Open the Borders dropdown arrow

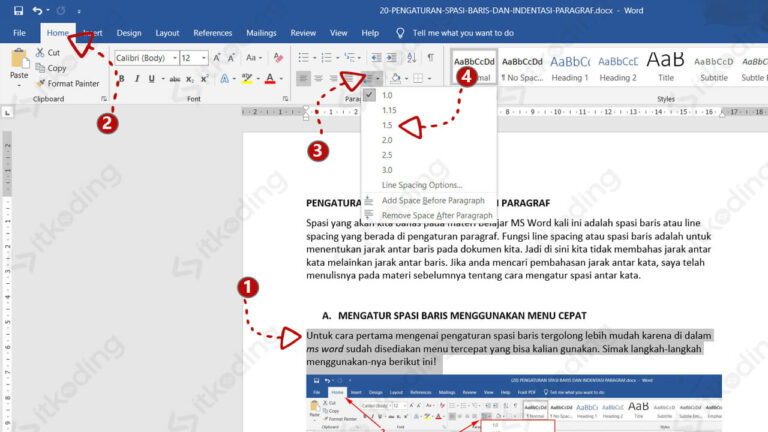pyautogui.click(x=430, y=78)
